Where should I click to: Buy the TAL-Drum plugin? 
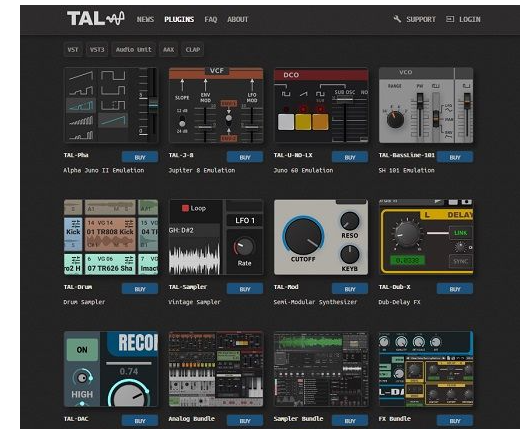(x=140, y=289)
